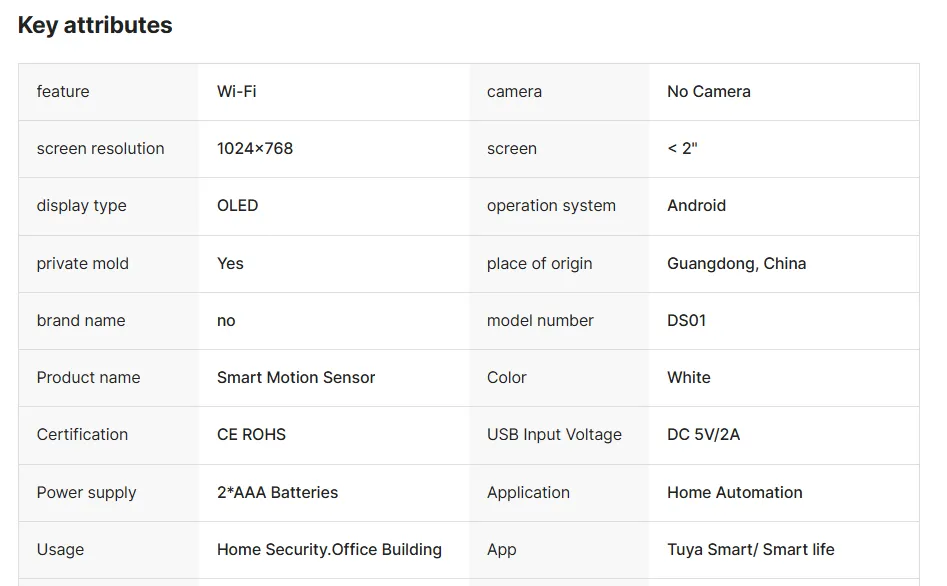Select the 1024×768 screen resolution value

coord(255,149)
